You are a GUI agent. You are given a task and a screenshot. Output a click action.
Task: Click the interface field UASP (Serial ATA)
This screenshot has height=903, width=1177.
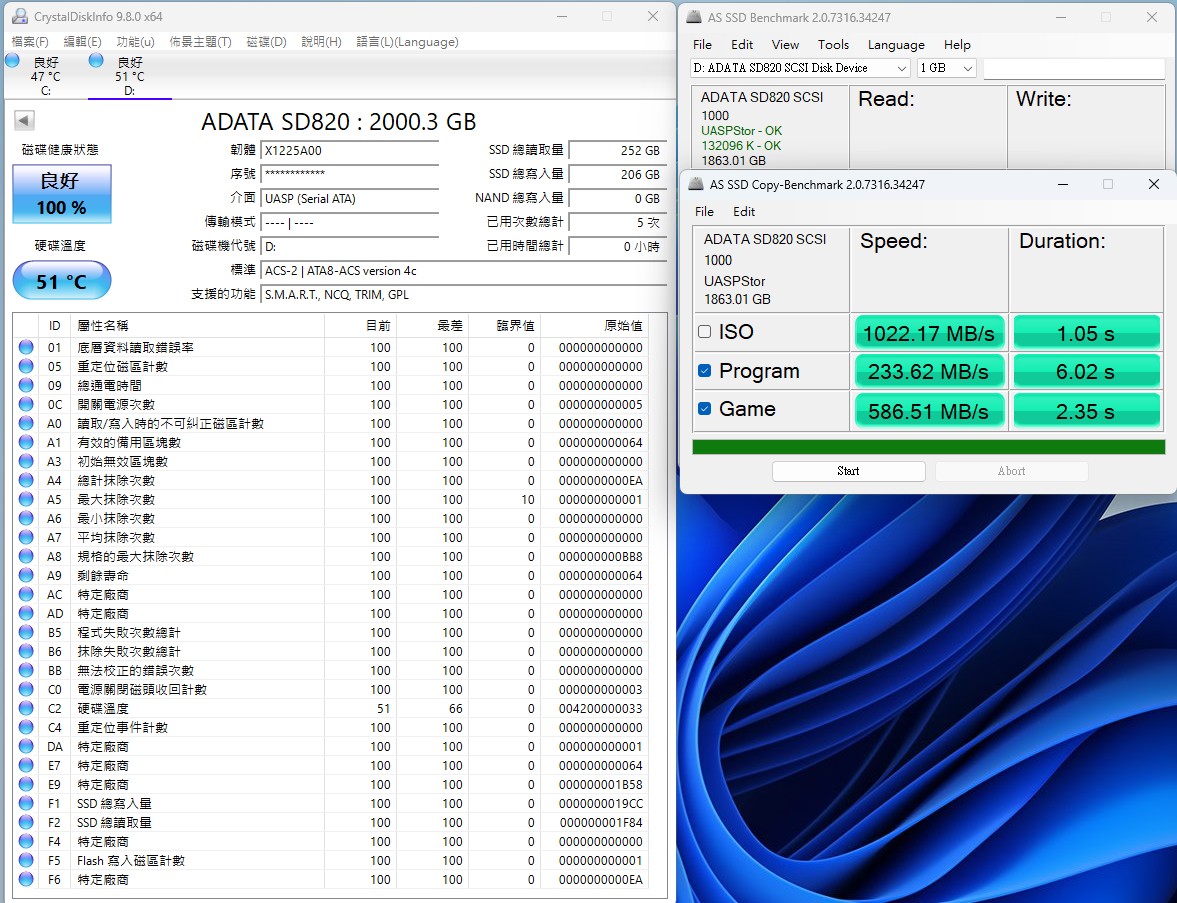(350, 198)
